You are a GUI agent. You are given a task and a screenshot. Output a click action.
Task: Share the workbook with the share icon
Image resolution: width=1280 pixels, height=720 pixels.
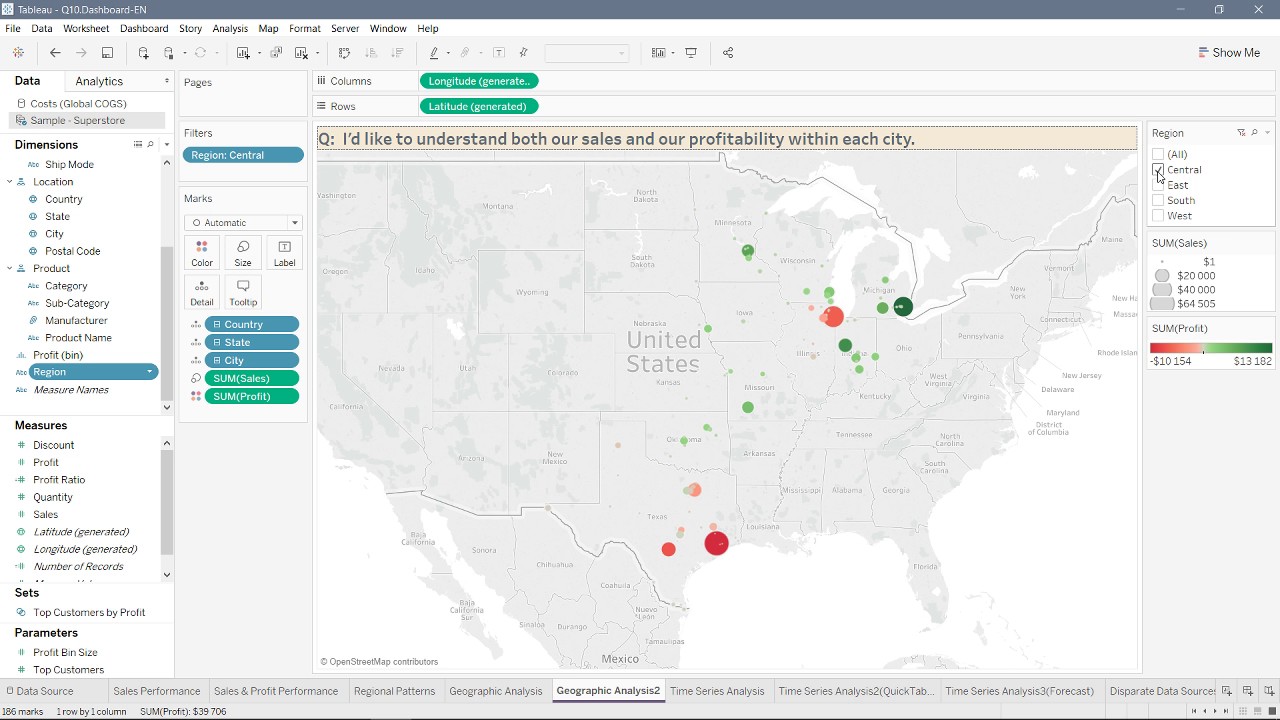pos(728,53)
